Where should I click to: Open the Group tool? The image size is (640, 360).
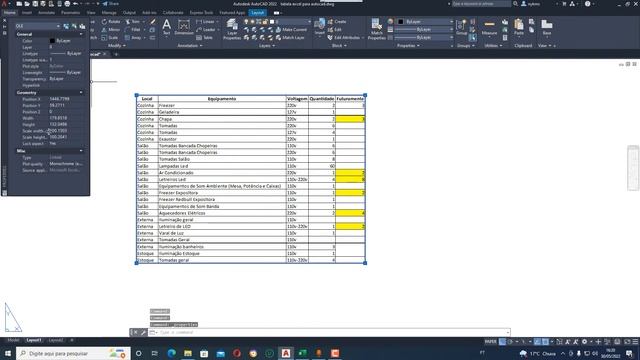461,27
